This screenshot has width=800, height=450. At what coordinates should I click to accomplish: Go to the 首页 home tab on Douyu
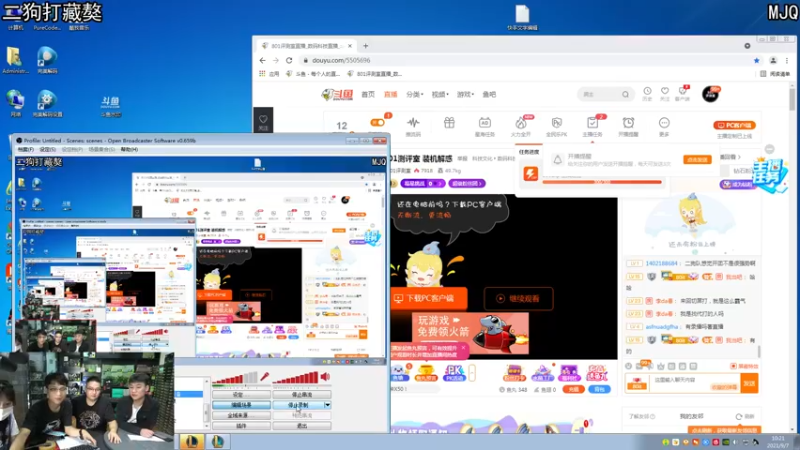[x=368, y=94]
